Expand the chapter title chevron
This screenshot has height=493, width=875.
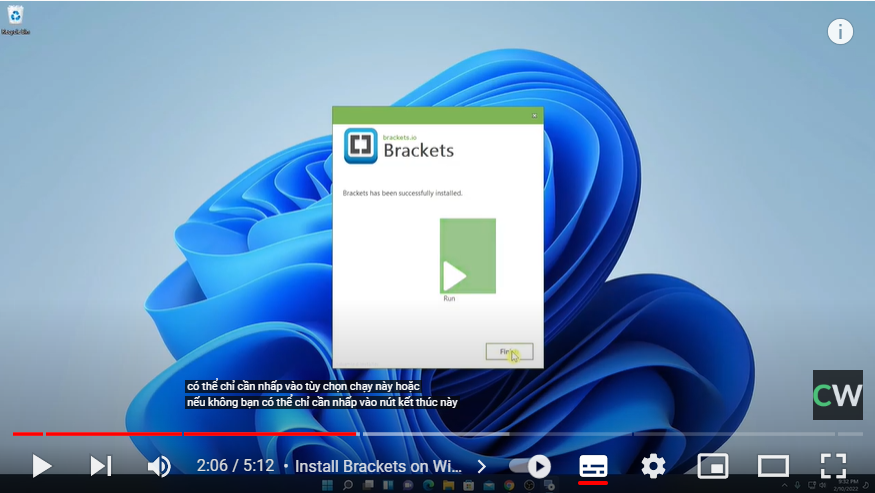point(482,466)
